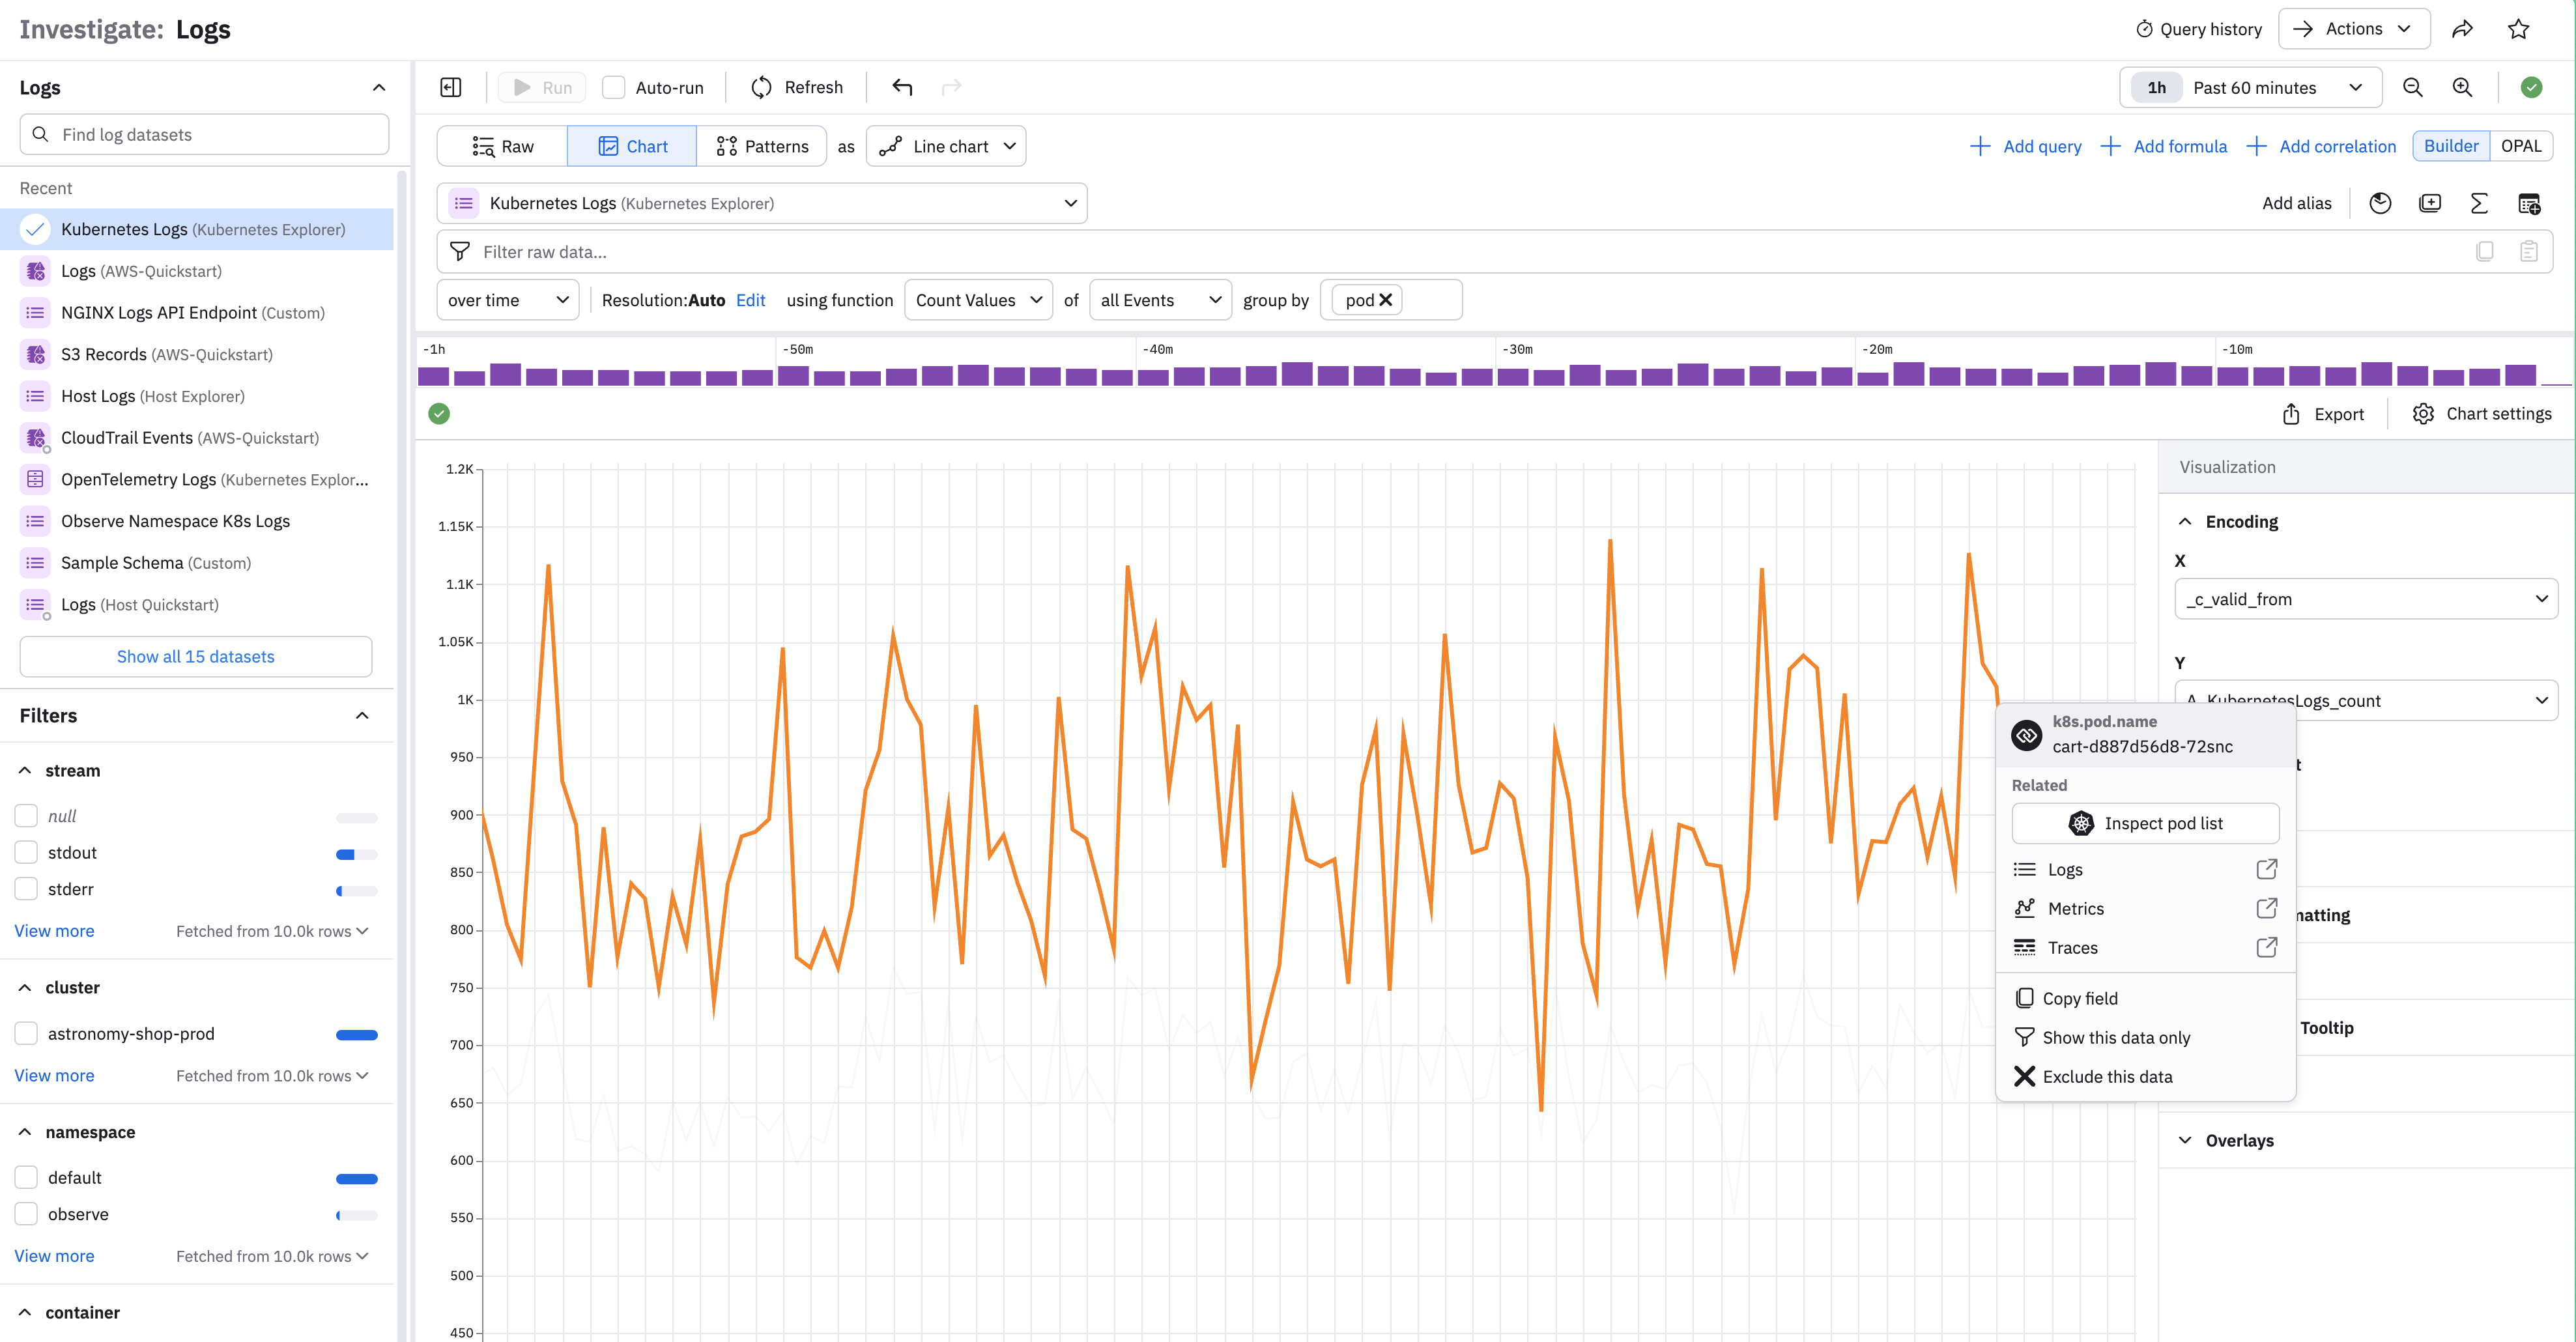Click the share arrow icon

pos(2462,29)
